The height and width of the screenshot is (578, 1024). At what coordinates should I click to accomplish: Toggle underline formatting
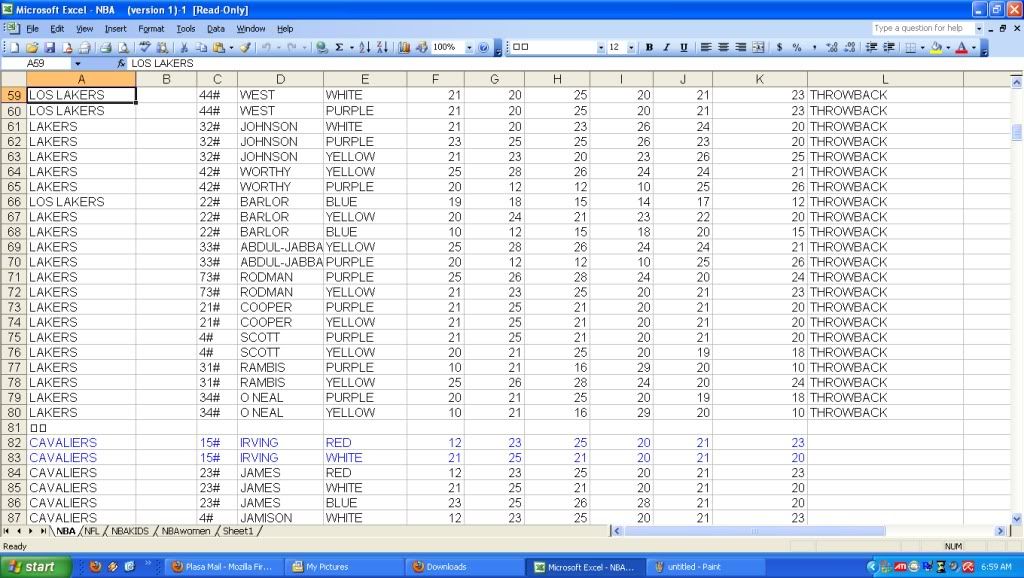(x=684, y=47)
